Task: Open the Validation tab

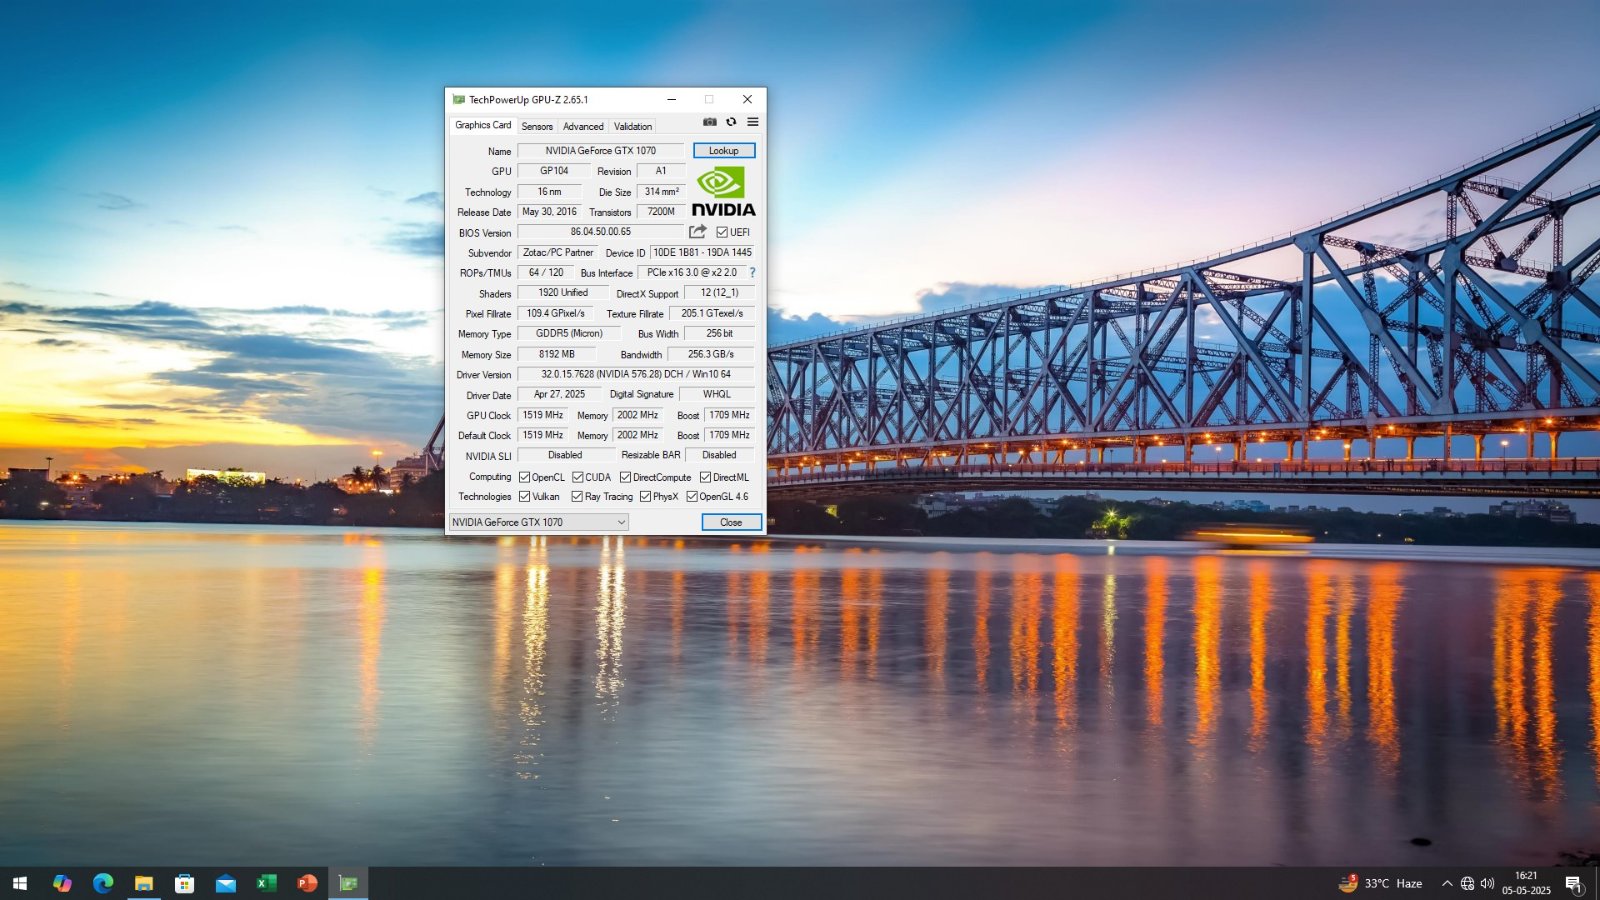Action: click(x=633, y=126)
